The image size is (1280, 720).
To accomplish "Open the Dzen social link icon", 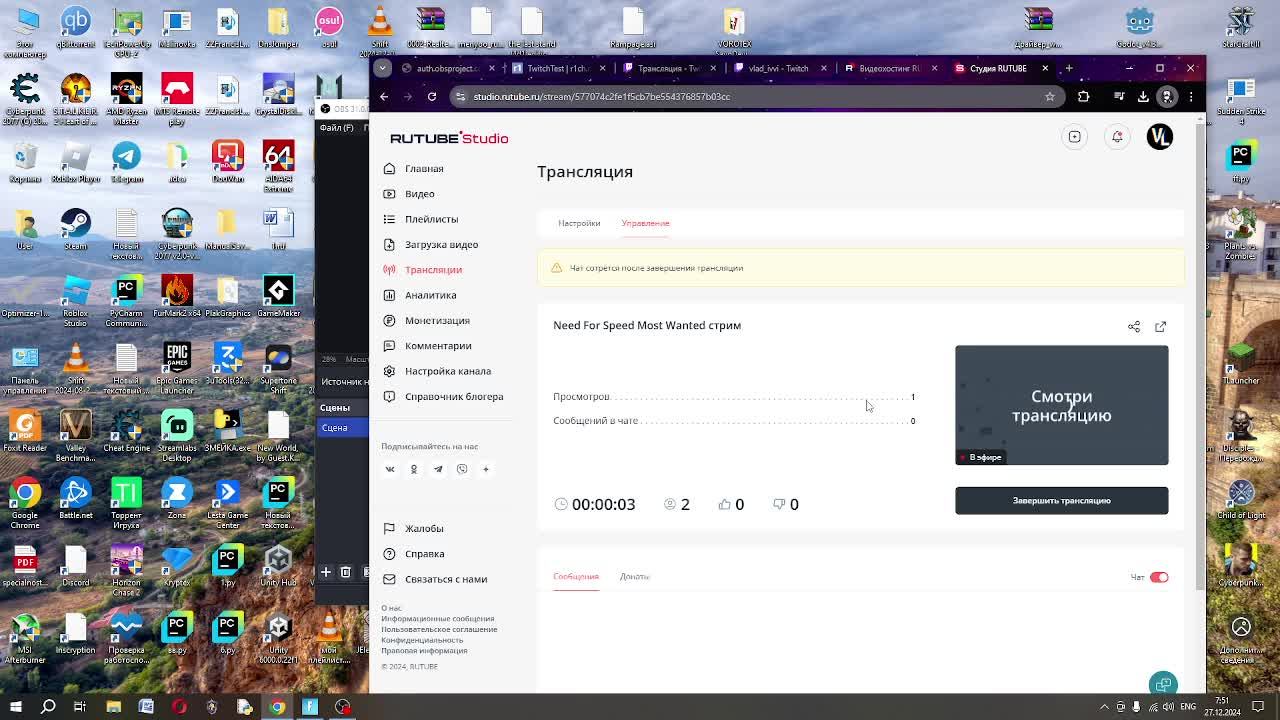I will (x=486, y=469).
